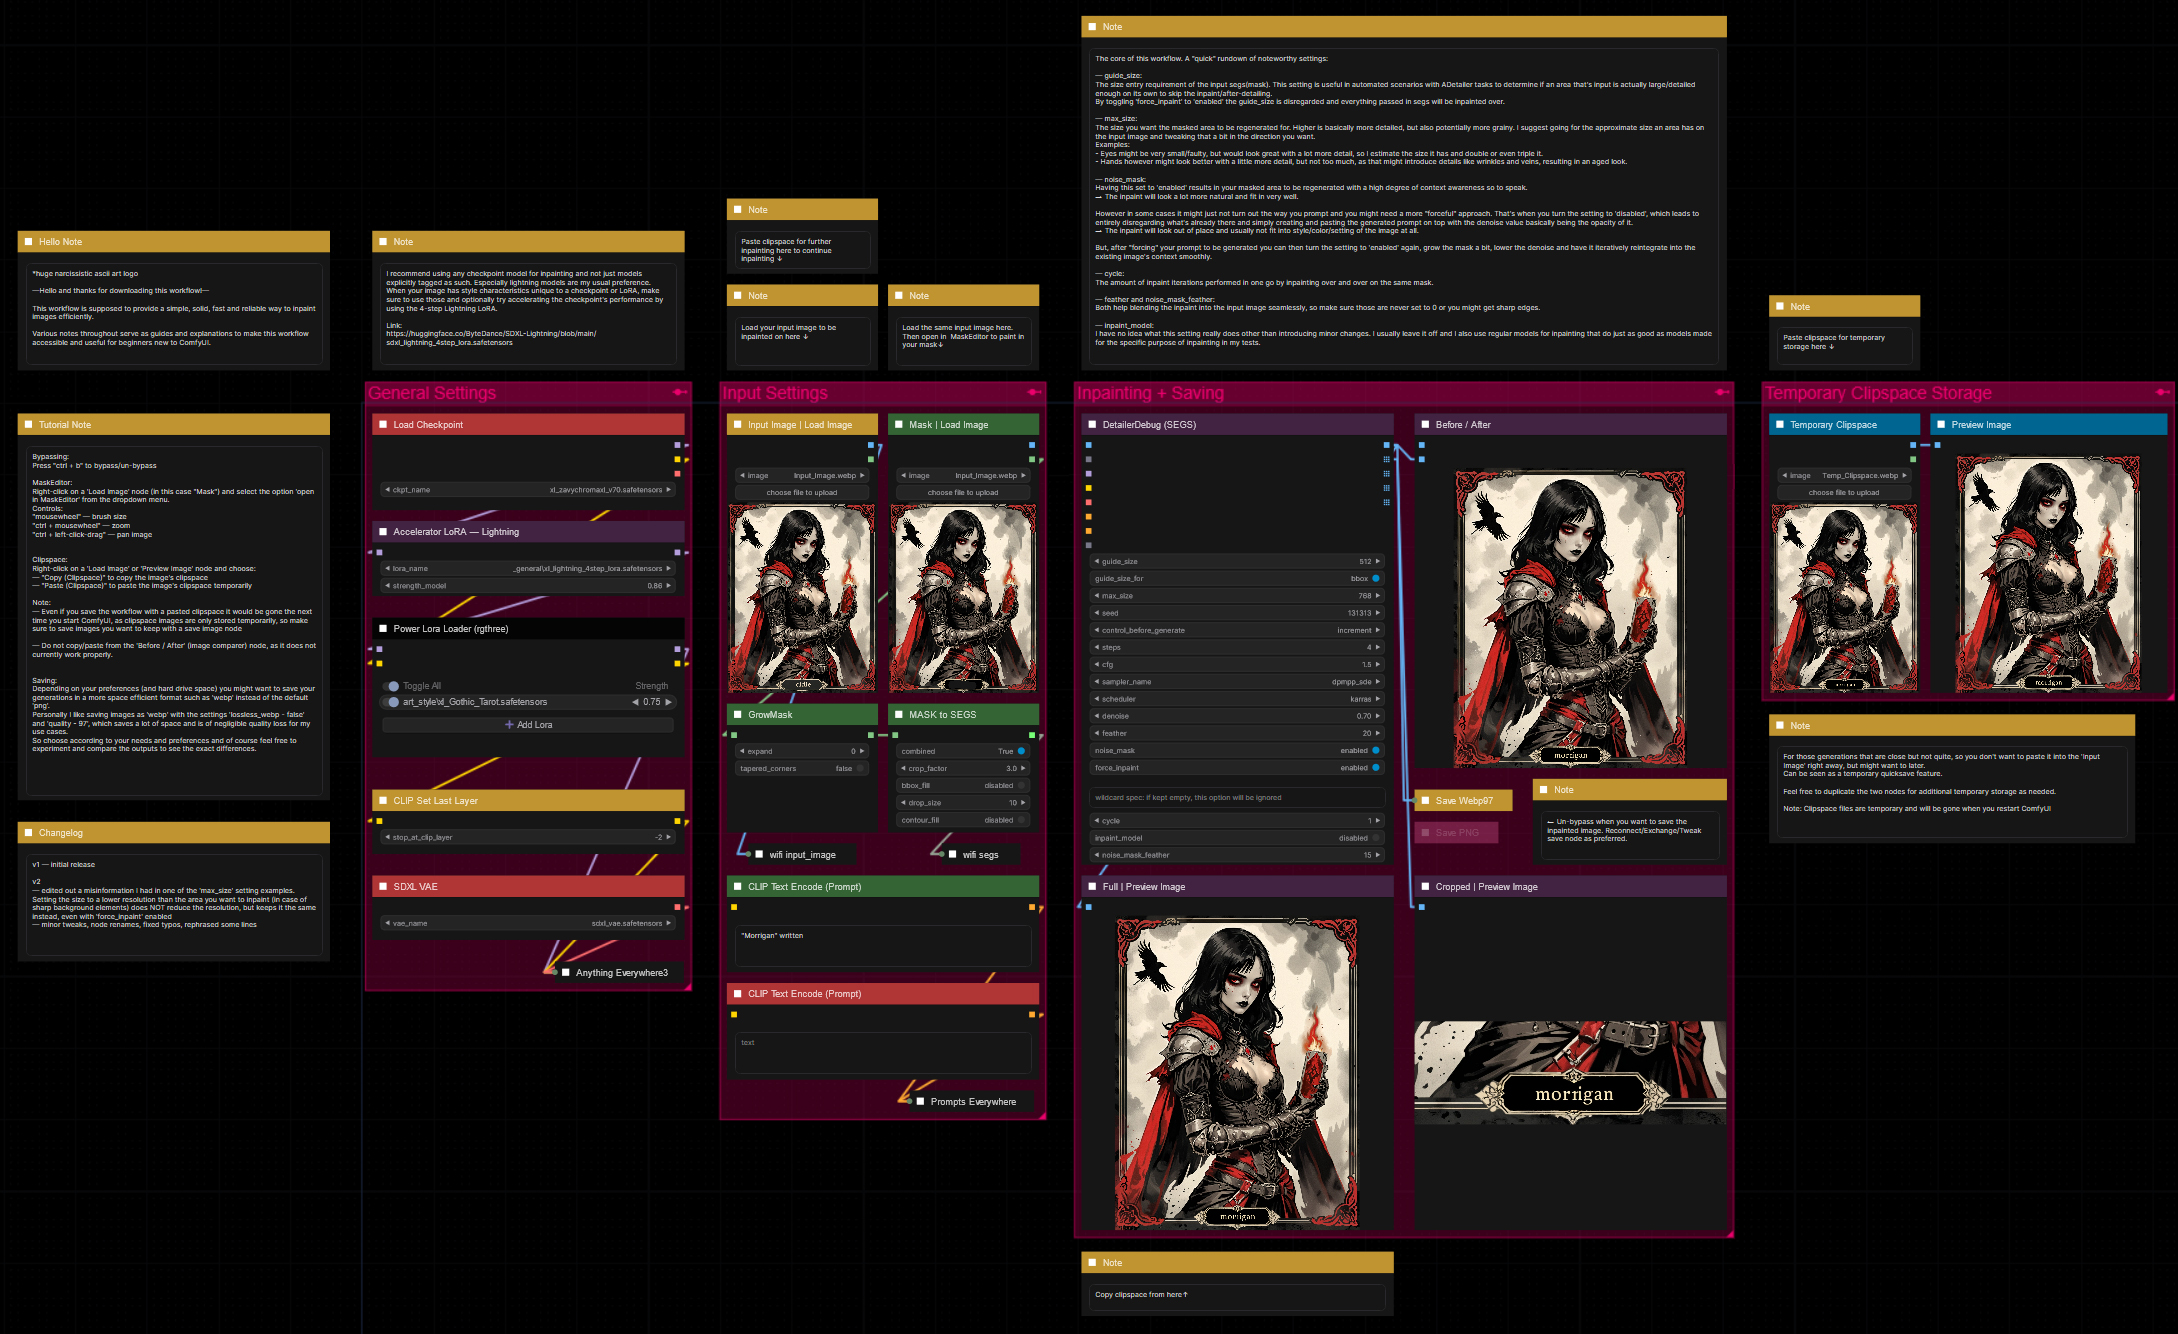Viewport: 2178px width, 1334px height.
Task: Click the left arrow to decrease the denoise value
Action: [x=1096, y=716]
